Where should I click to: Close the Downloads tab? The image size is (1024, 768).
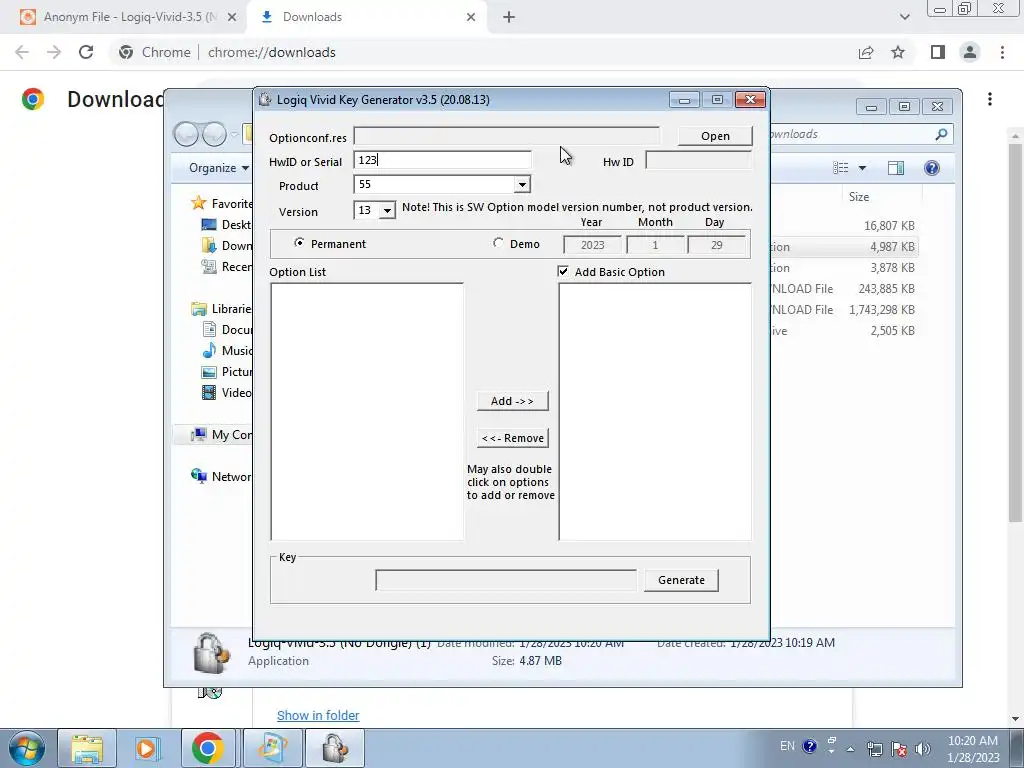tap(471, 17)
